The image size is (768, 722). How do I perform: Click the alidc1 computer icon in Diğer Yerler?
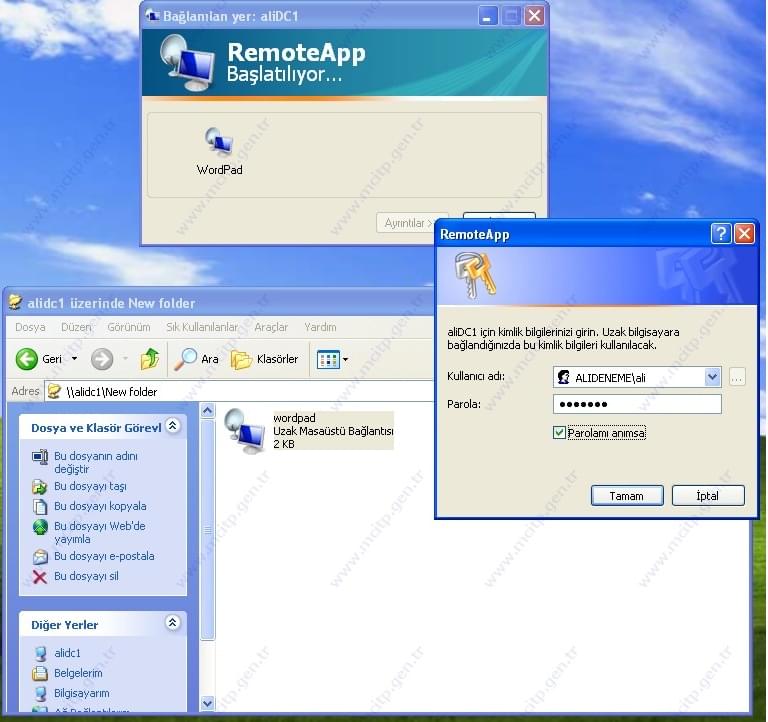coord(40,653)
